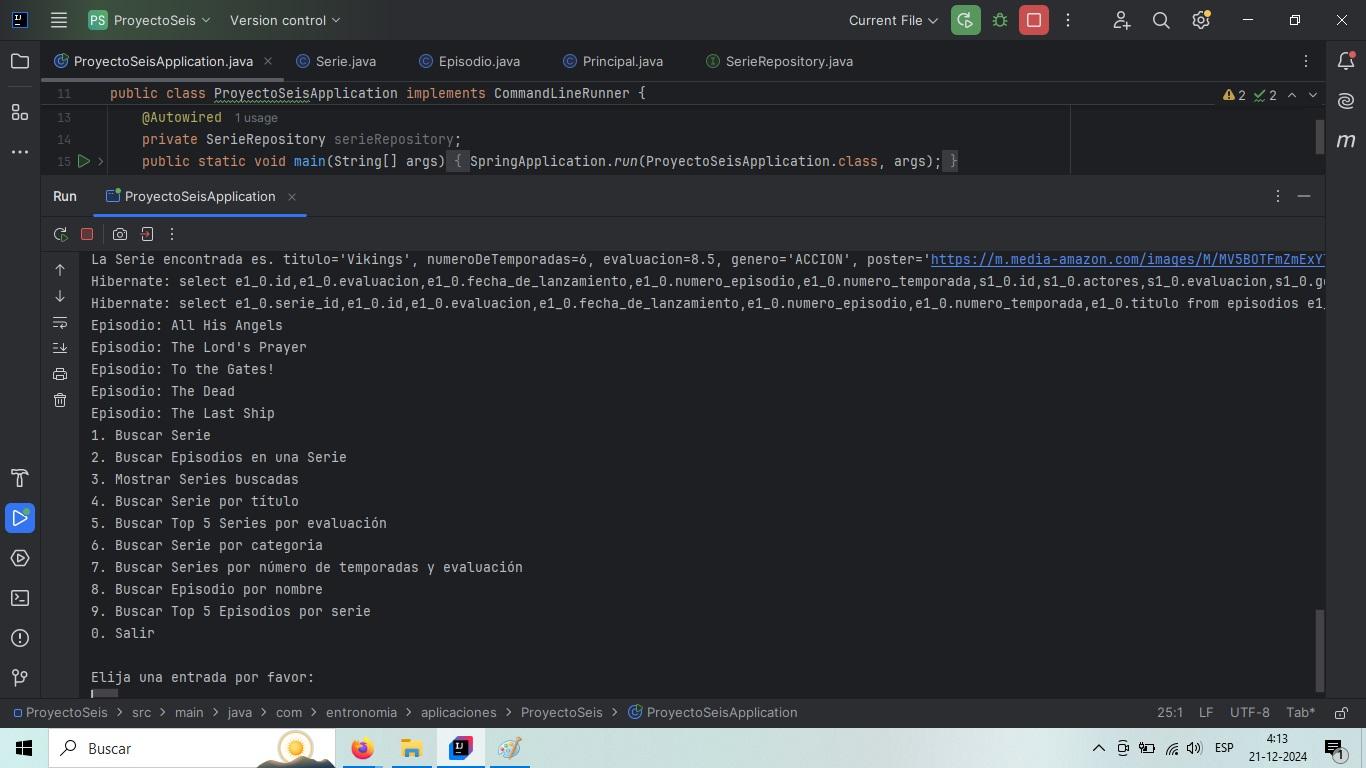Open the Build tool window
This screenshot has width=1366, height=768.
[20, 478]
